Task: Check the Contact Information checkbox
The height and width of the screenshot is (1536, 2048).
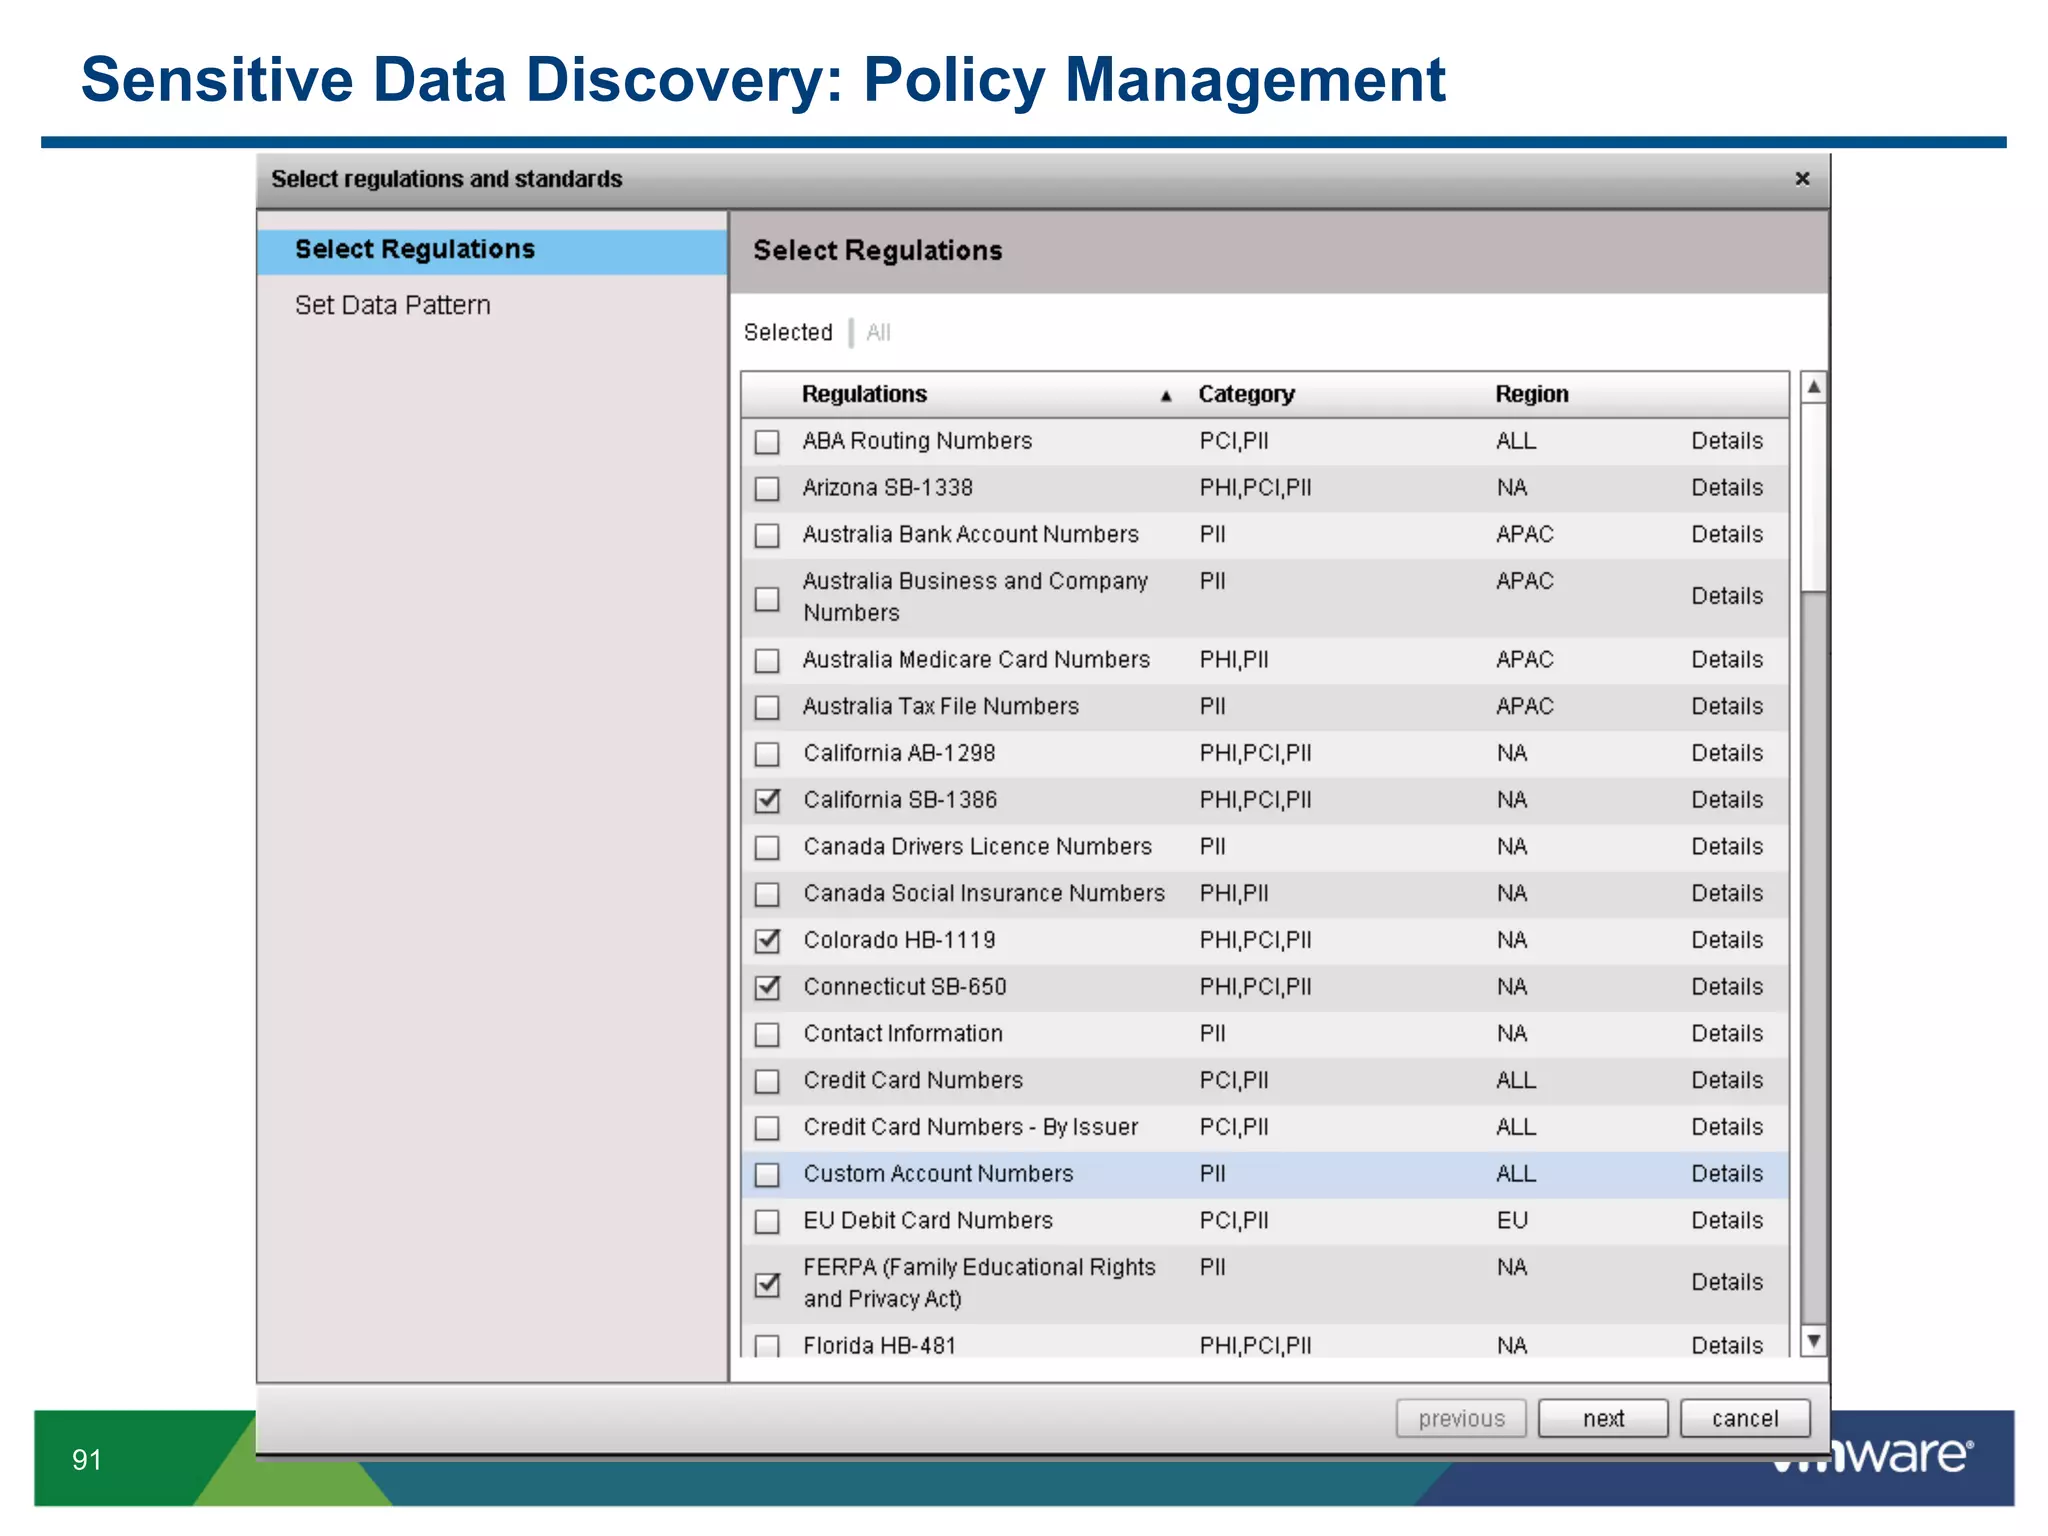Action: pyautogui.click(x=767, y=1035)
